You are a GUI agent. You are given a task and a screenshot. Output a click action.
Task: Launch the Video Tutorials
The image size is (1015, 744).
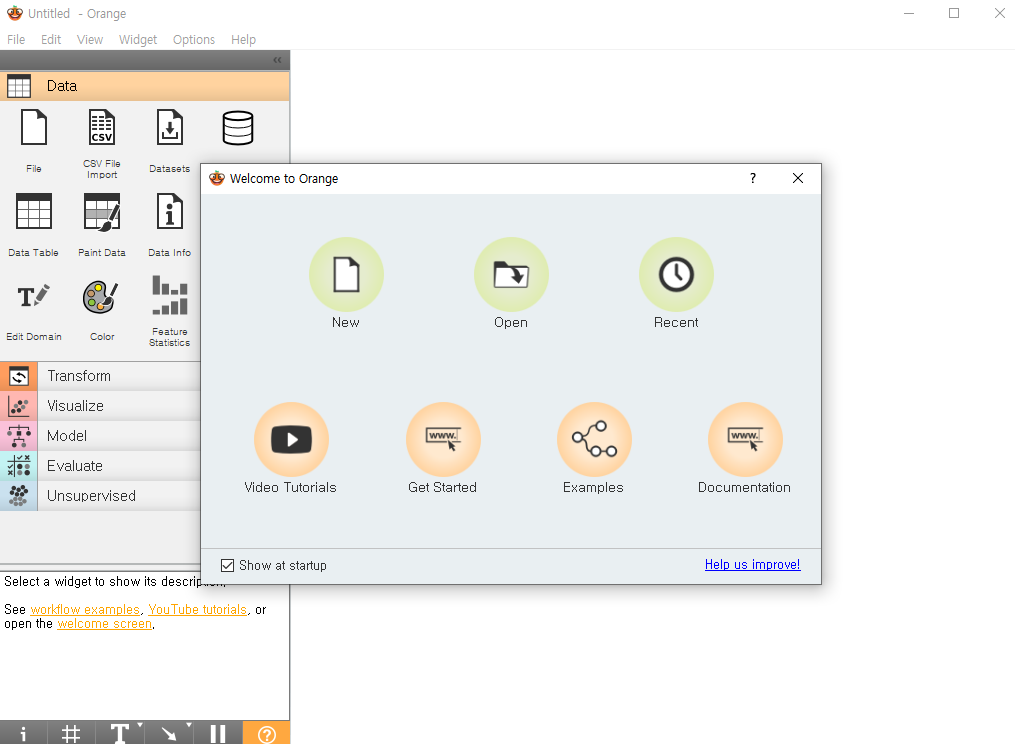[291, 440]
